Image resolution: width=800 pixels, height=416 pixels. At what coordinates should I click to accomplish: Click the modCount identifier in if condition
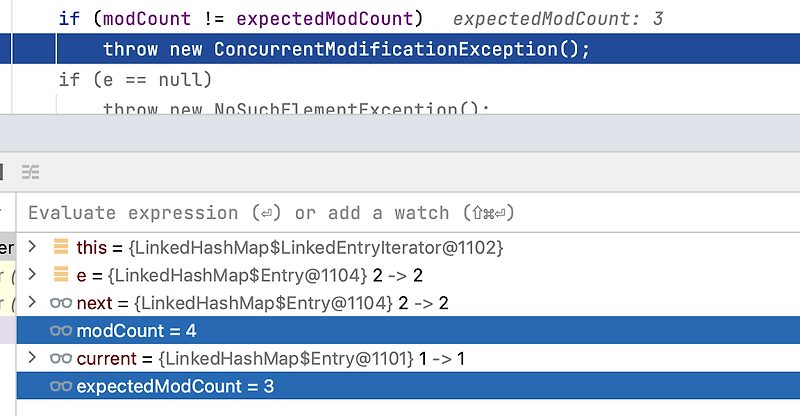click(147, 19)
